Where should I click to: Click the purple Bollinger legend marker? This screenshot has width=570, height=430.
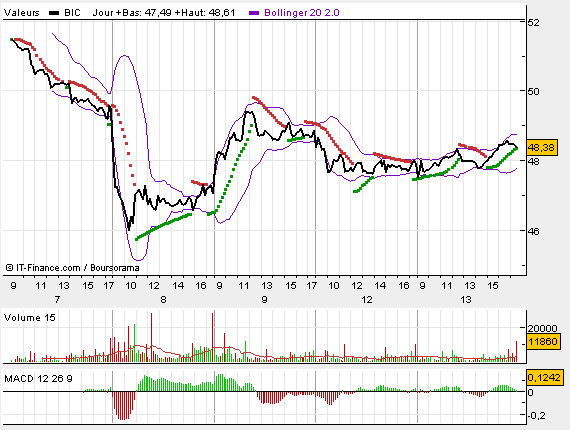pyautogui.click(x=254, y=13)
